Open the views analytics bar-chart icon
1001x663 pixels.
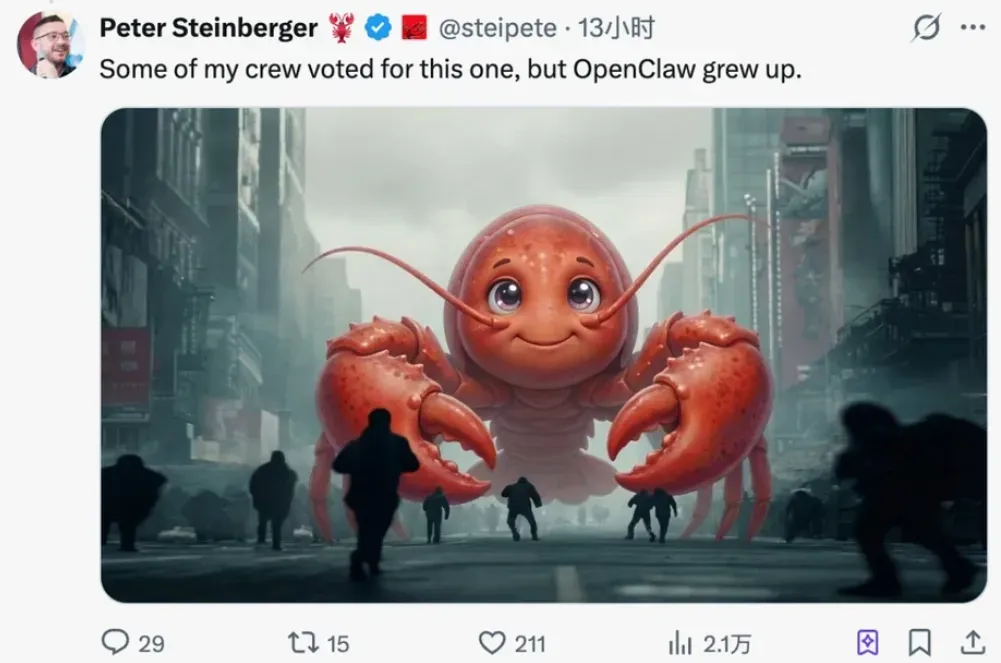click(680, 643)
